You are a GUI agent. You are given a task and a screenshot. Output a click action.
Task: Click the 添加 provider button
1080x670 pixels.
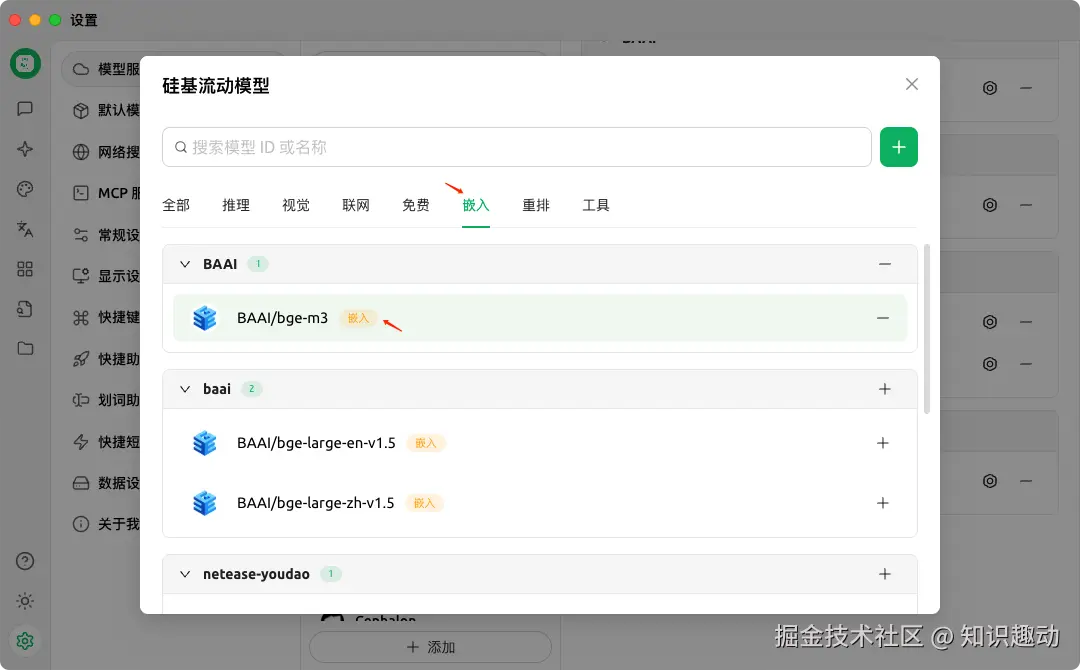coord(430,647)
